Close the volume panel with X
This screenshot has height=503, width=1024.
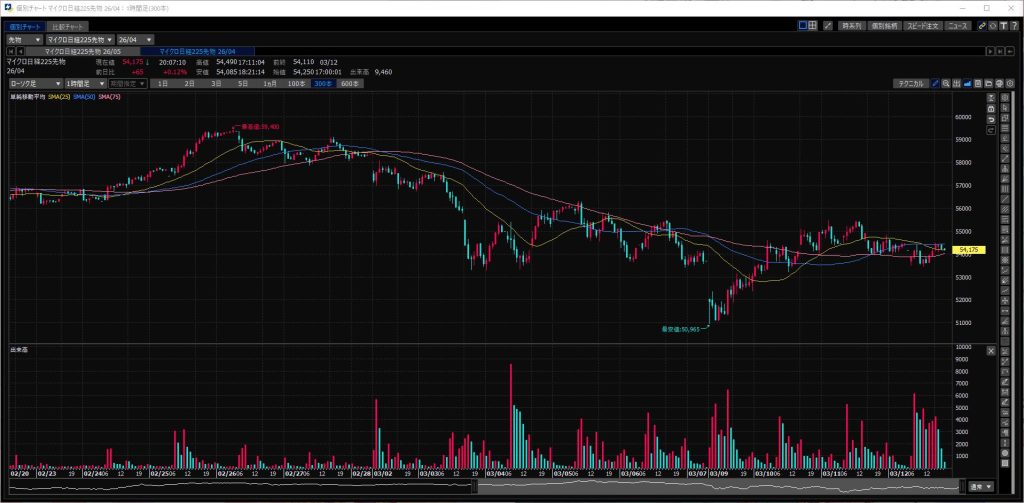[990, 351]
